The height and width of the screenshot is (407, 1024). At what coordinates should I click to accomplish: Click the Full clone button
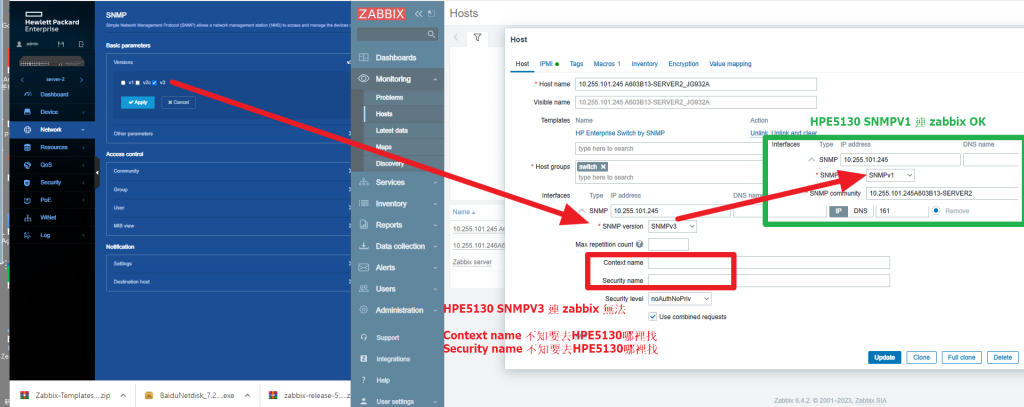(x=961, y=357)
